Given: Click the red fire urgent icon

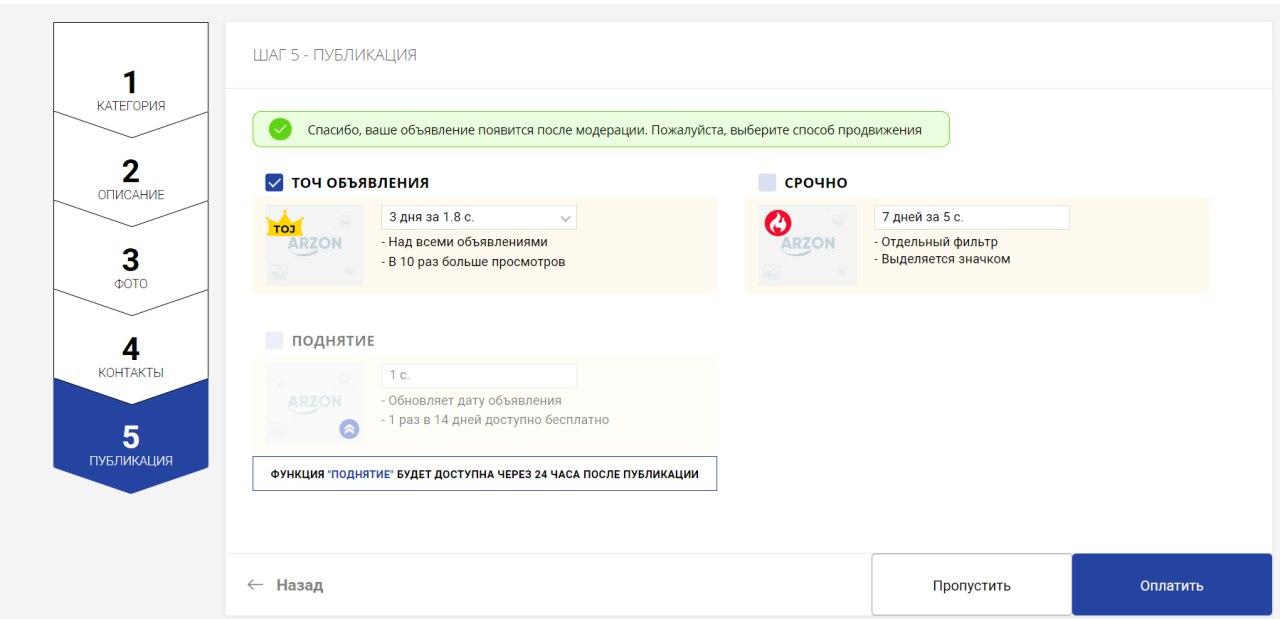Looking at the screenshot, I should pos(778,224).
